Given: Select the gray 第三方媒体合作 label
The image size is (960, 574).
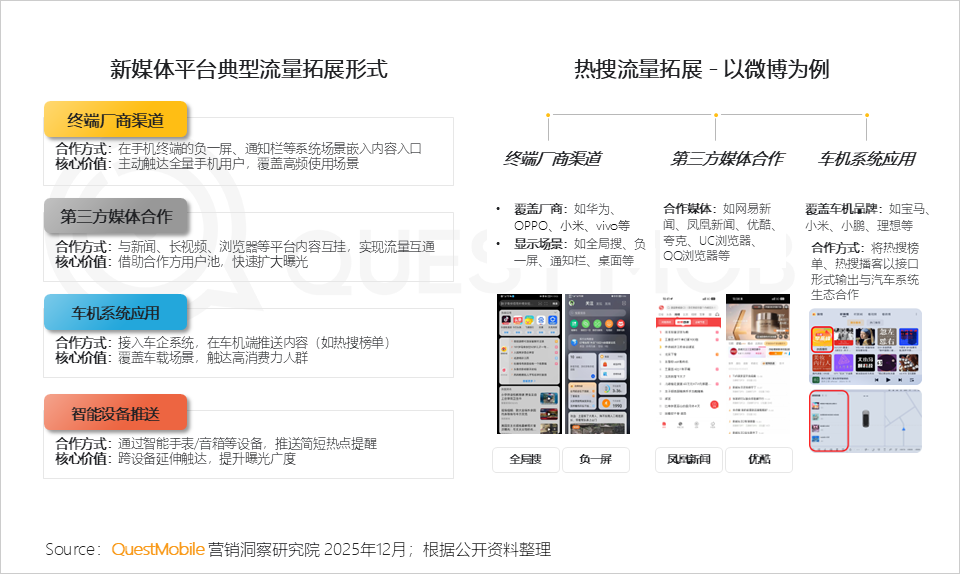Looking at the screenshot, I should pyautogui.click(x=116, y=216).
